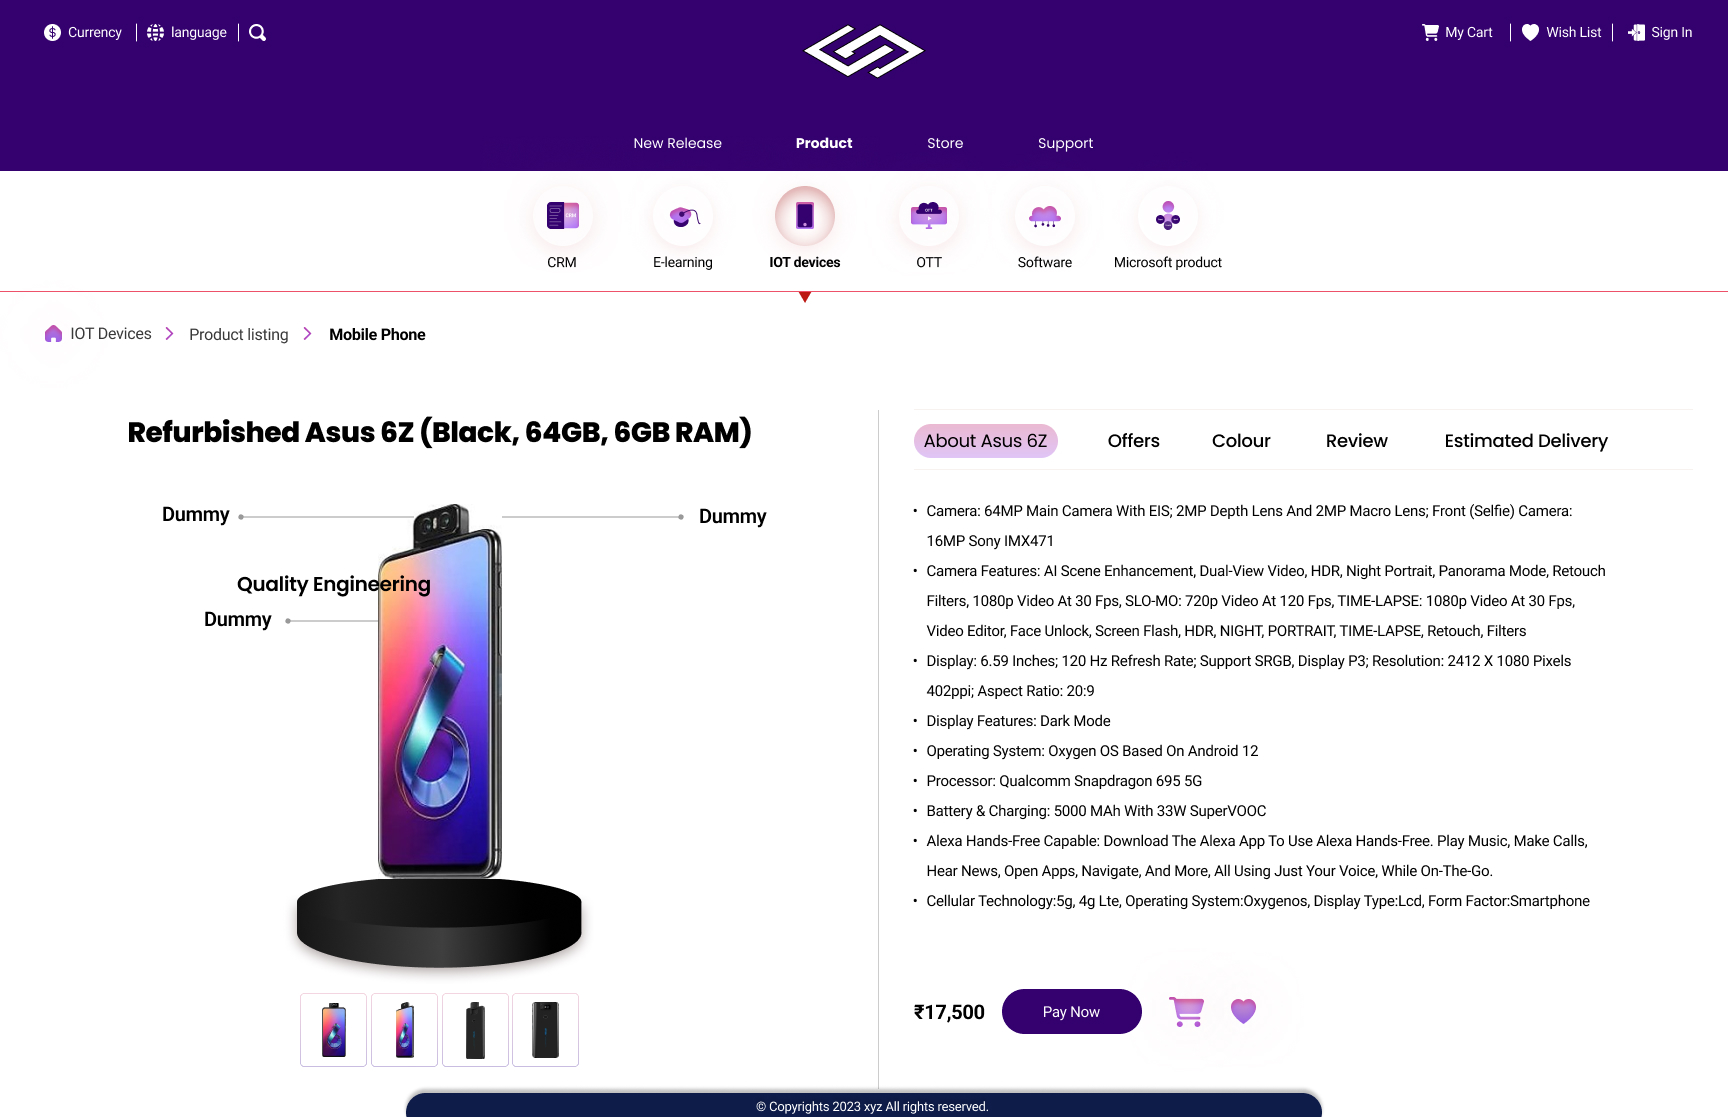Image resolution: width=1728 pixels, height=1117 pixels.
Task: Open the search magnifier icon
Action: (x=257, y=33)
